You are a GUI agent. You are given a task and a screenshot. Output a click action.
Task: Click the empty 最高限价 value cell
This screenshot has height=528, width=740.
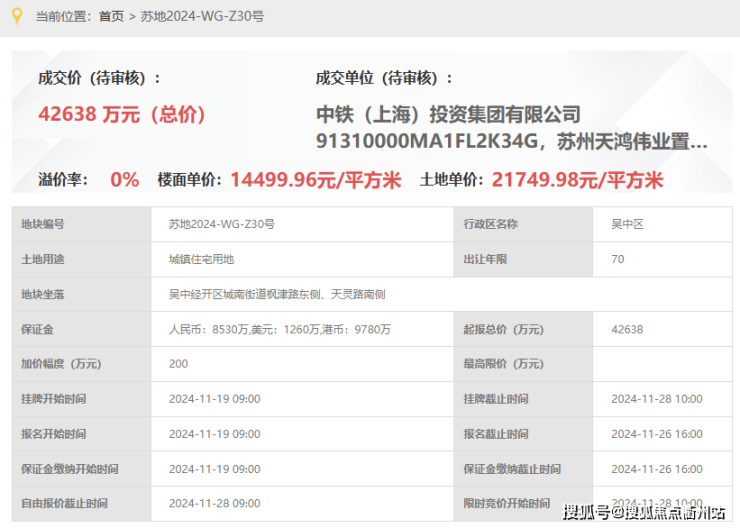pyautogui.click(x=663, y=364)
